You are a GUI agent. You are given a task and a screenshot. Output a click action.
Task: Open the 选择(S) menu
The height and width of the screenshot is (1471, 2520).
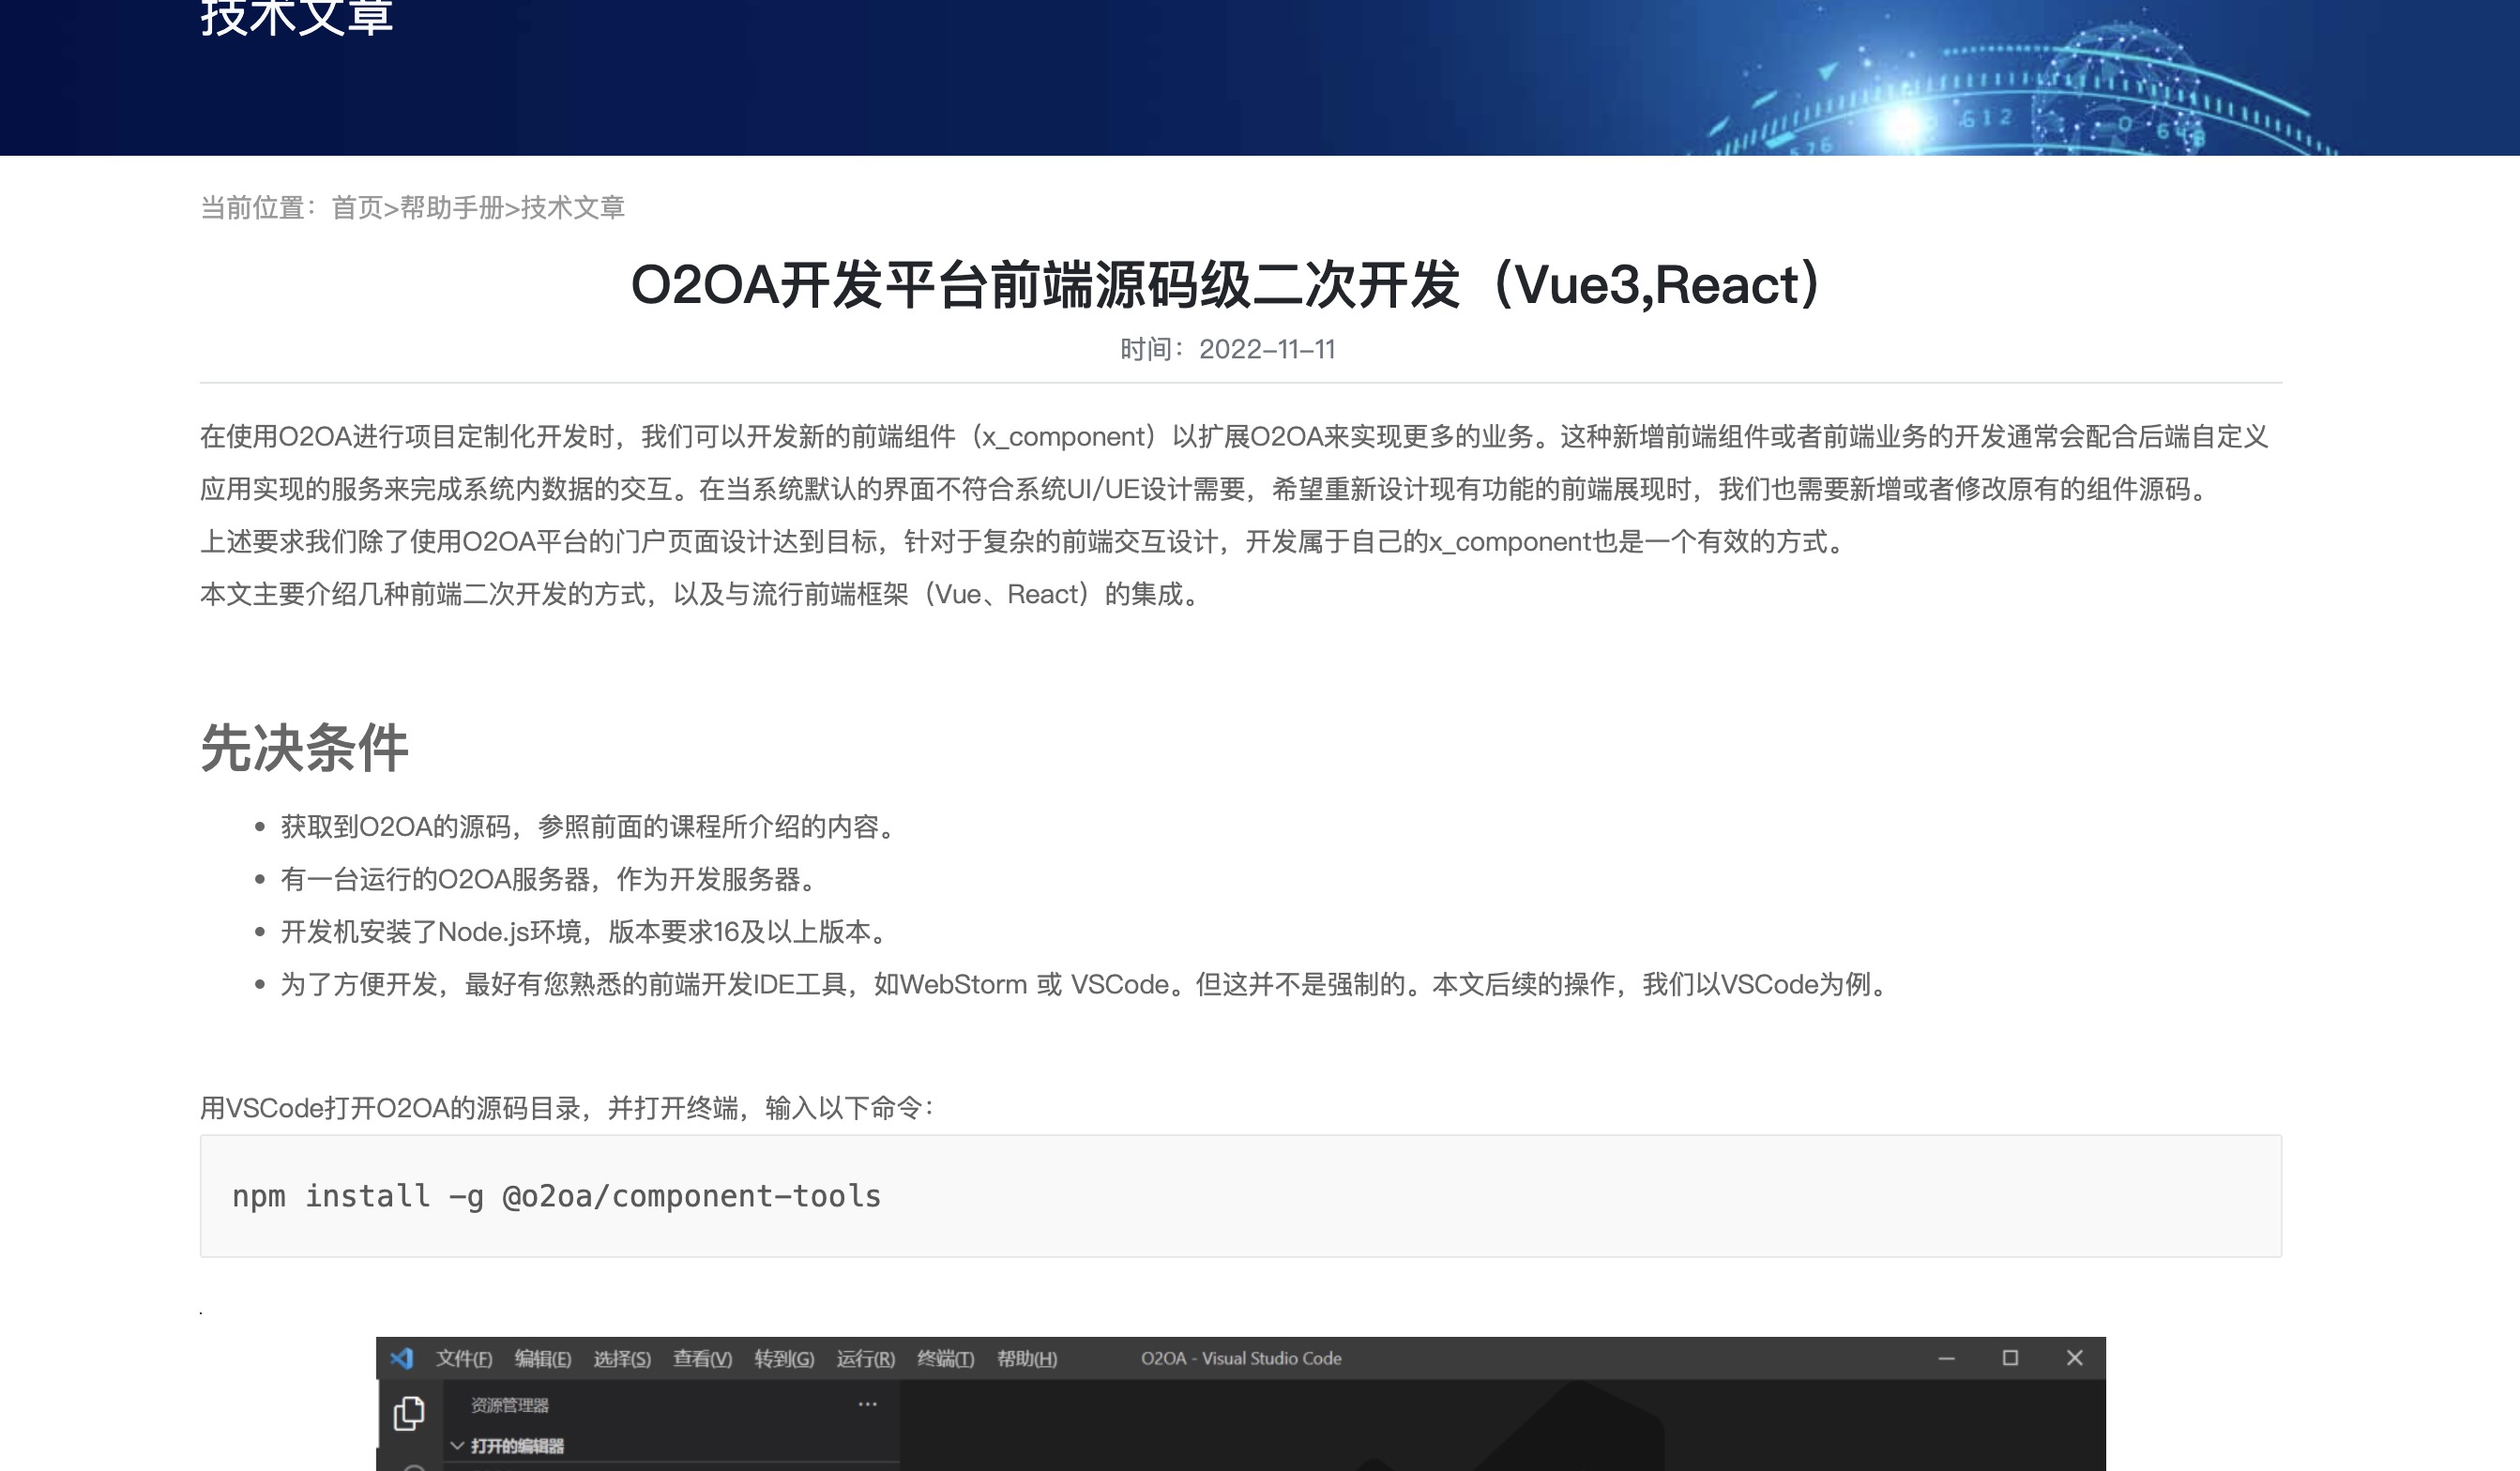(622, 1359)
